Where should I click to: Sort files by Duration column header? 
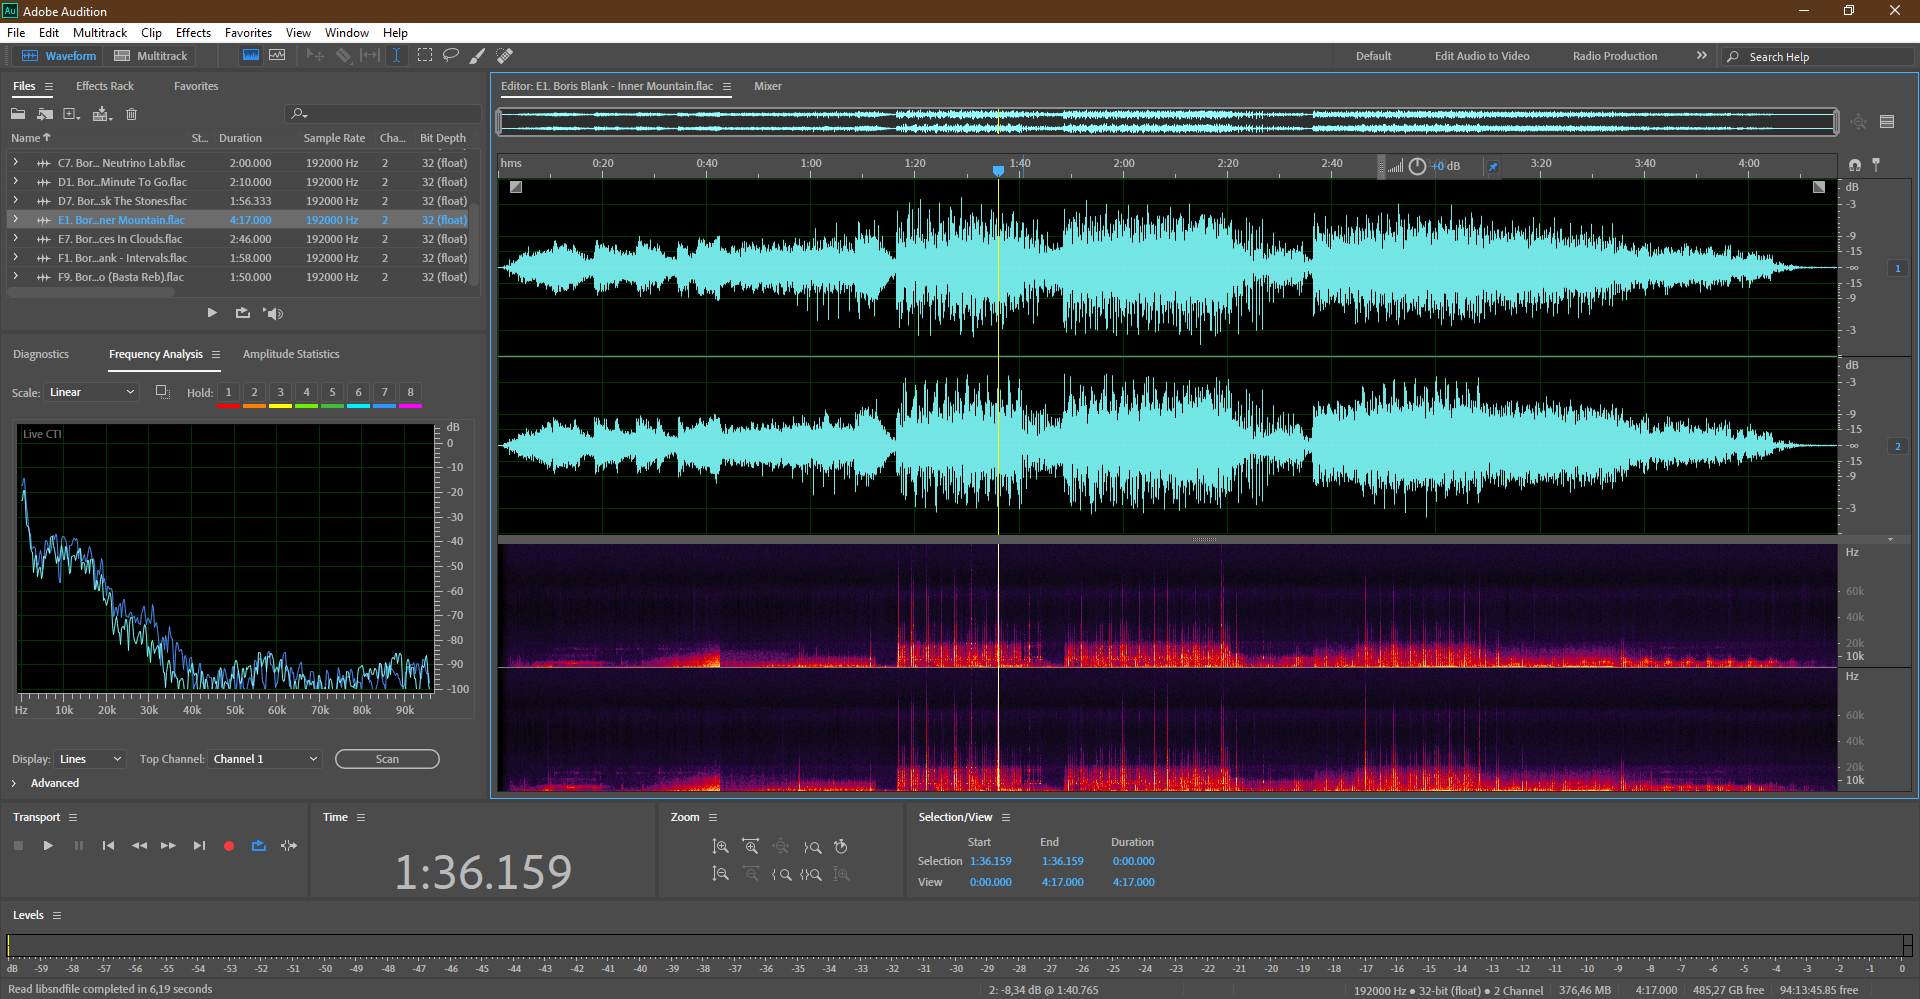pos(240,138)
